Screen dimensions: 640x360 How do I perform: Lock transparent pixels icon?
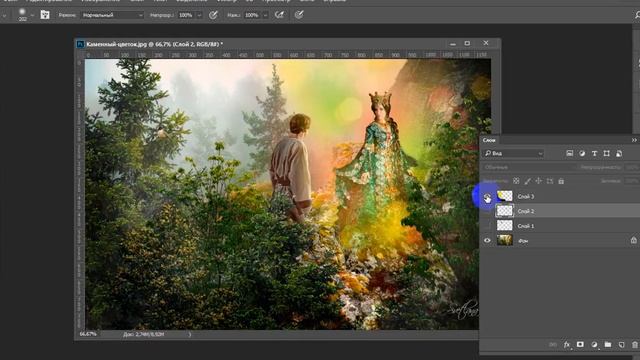click(516, 181)
